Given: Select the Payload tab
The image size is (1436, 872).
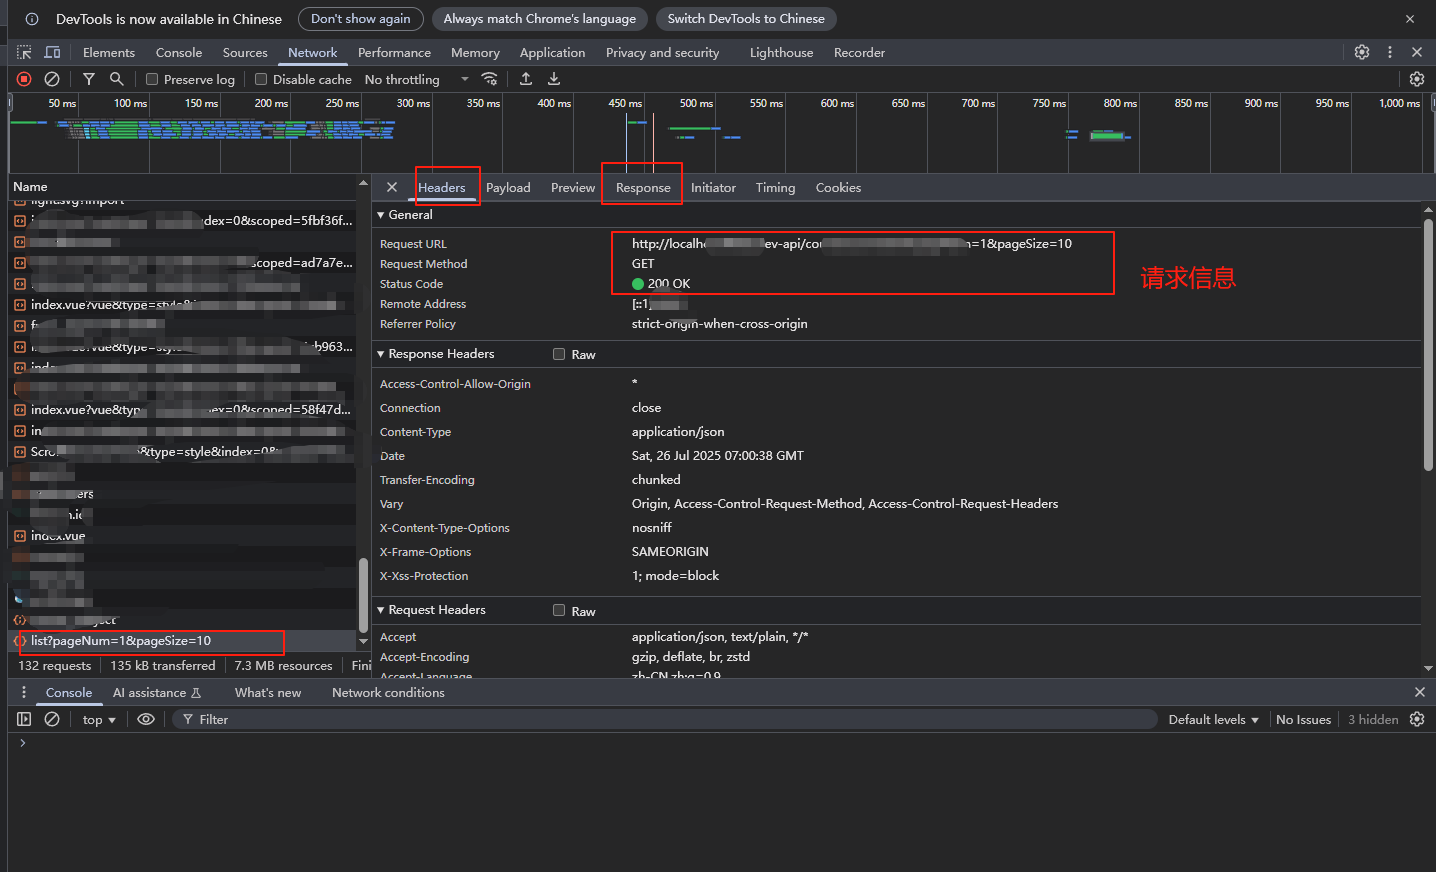Looking at the screenshot, I should coord(508,187).
